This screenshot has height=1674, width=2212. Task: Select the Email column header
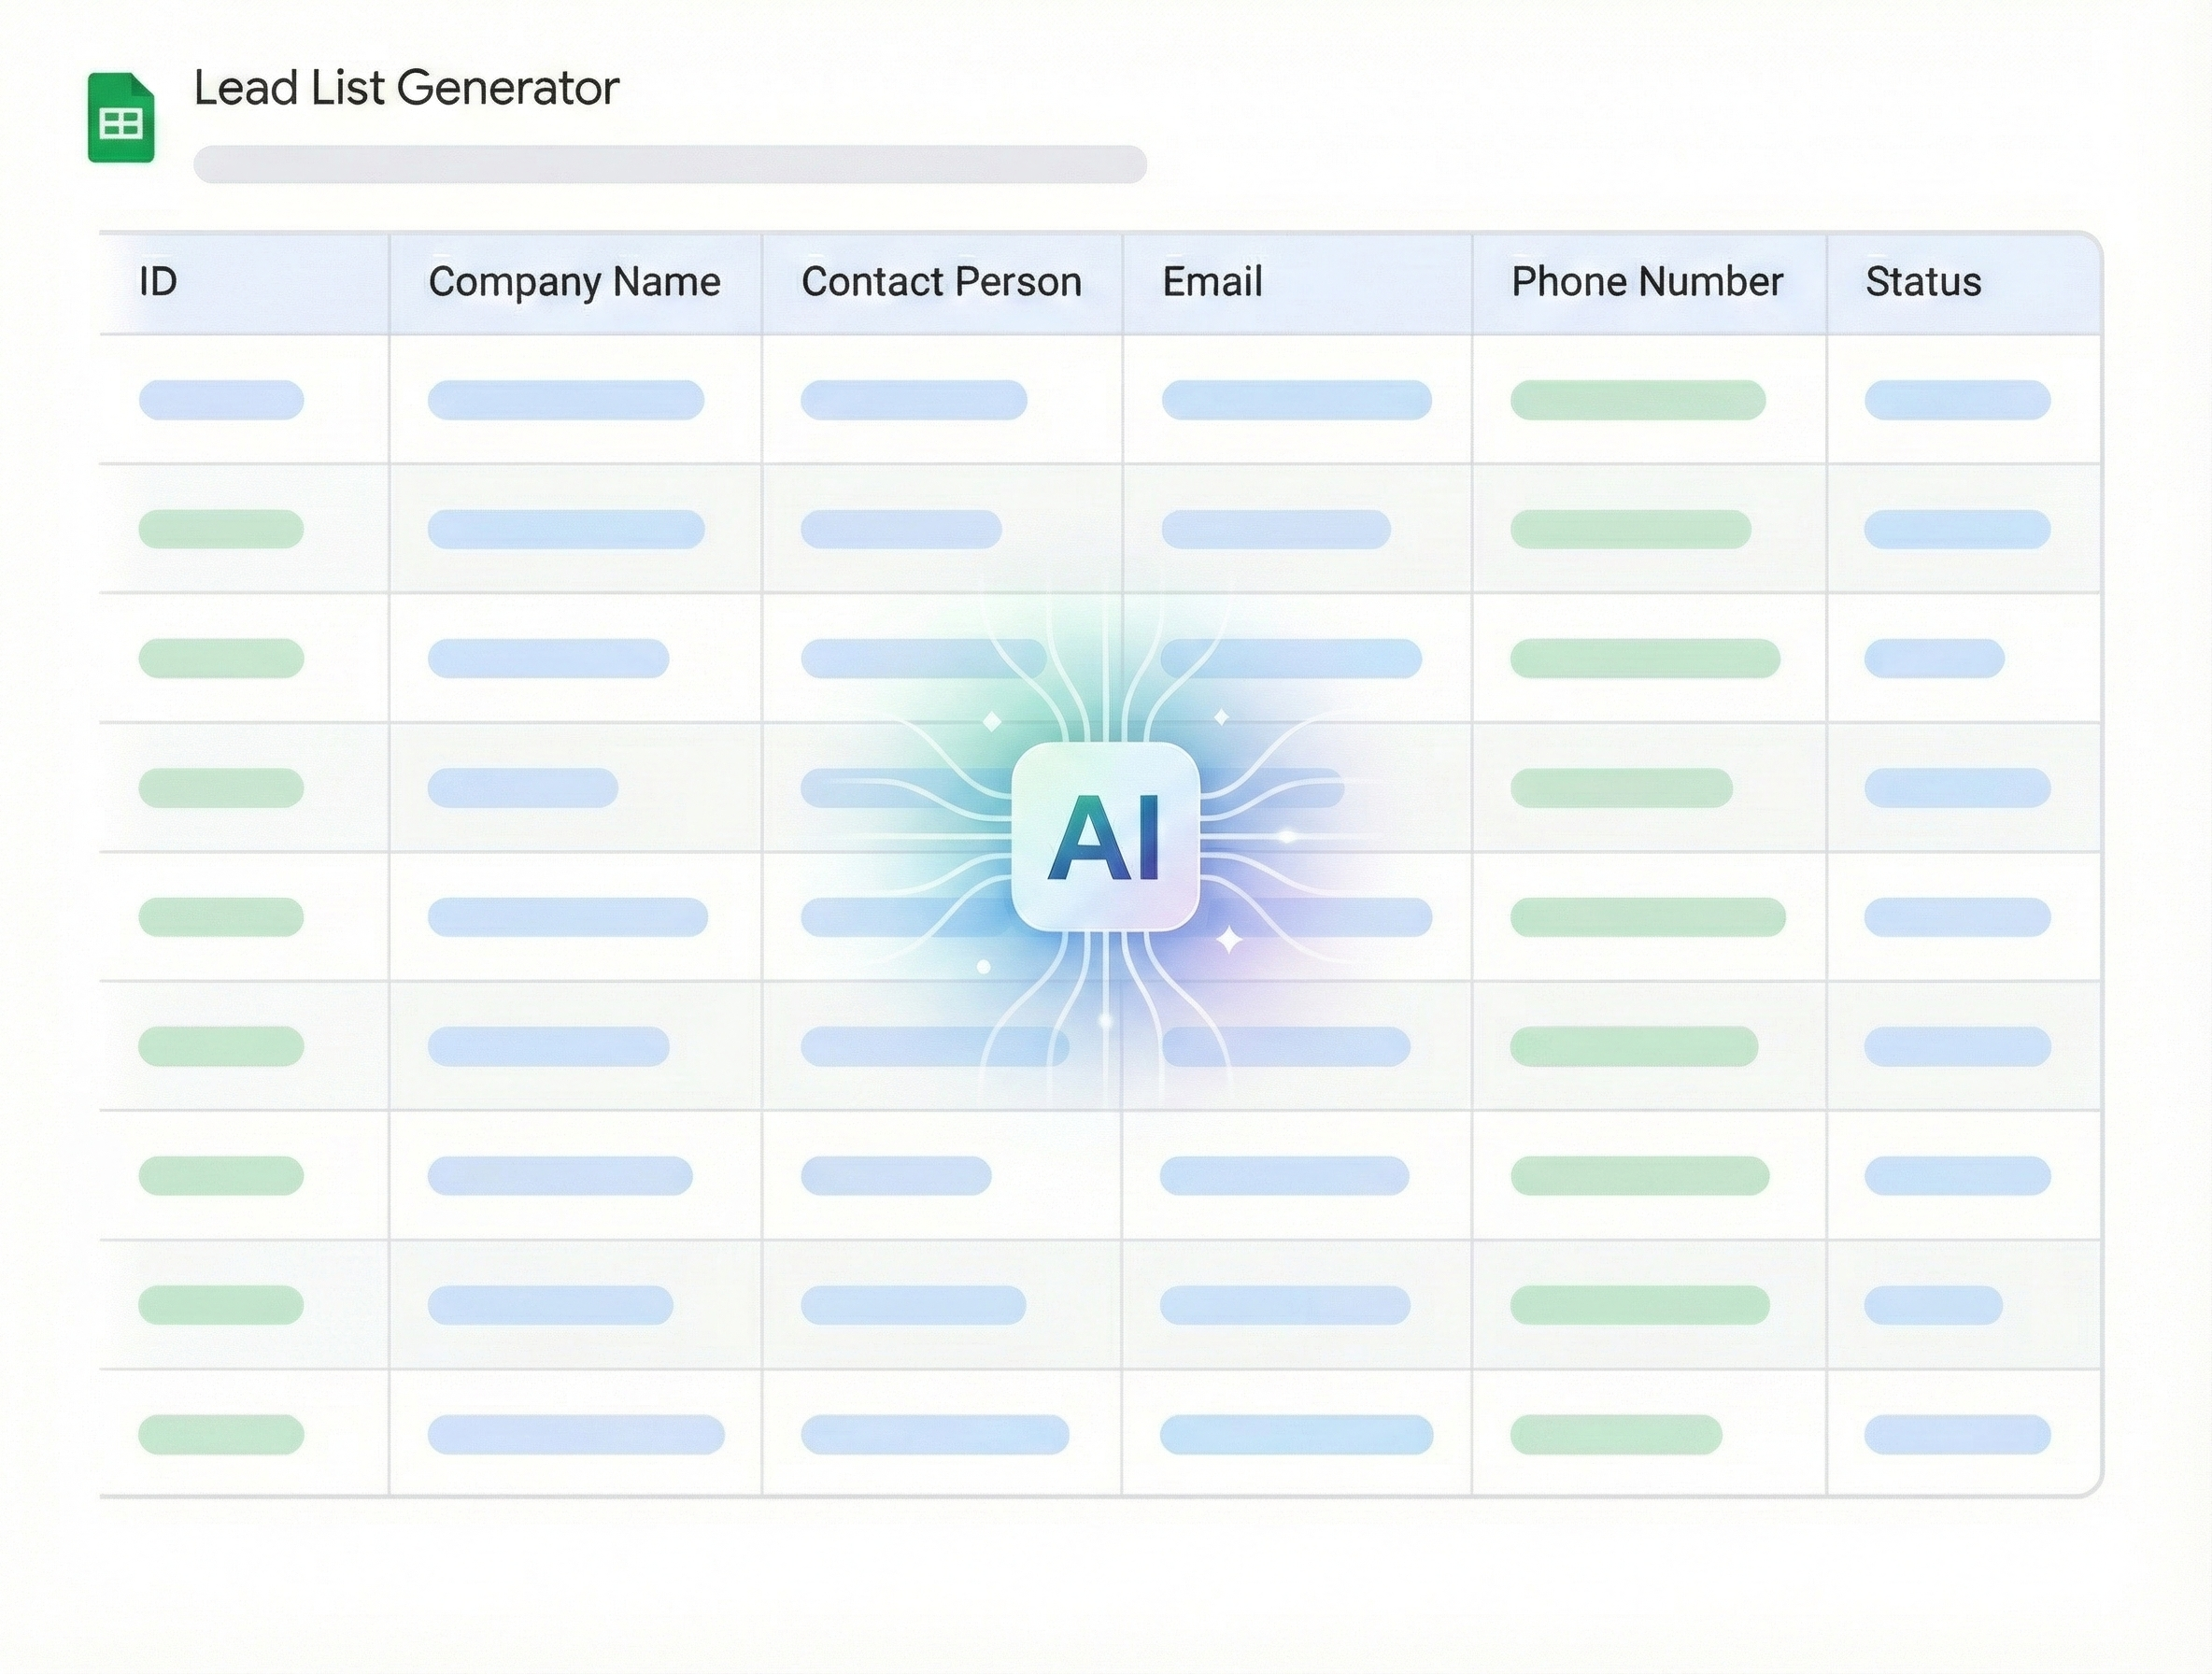pyautogui.click(x=1212, y=282)
